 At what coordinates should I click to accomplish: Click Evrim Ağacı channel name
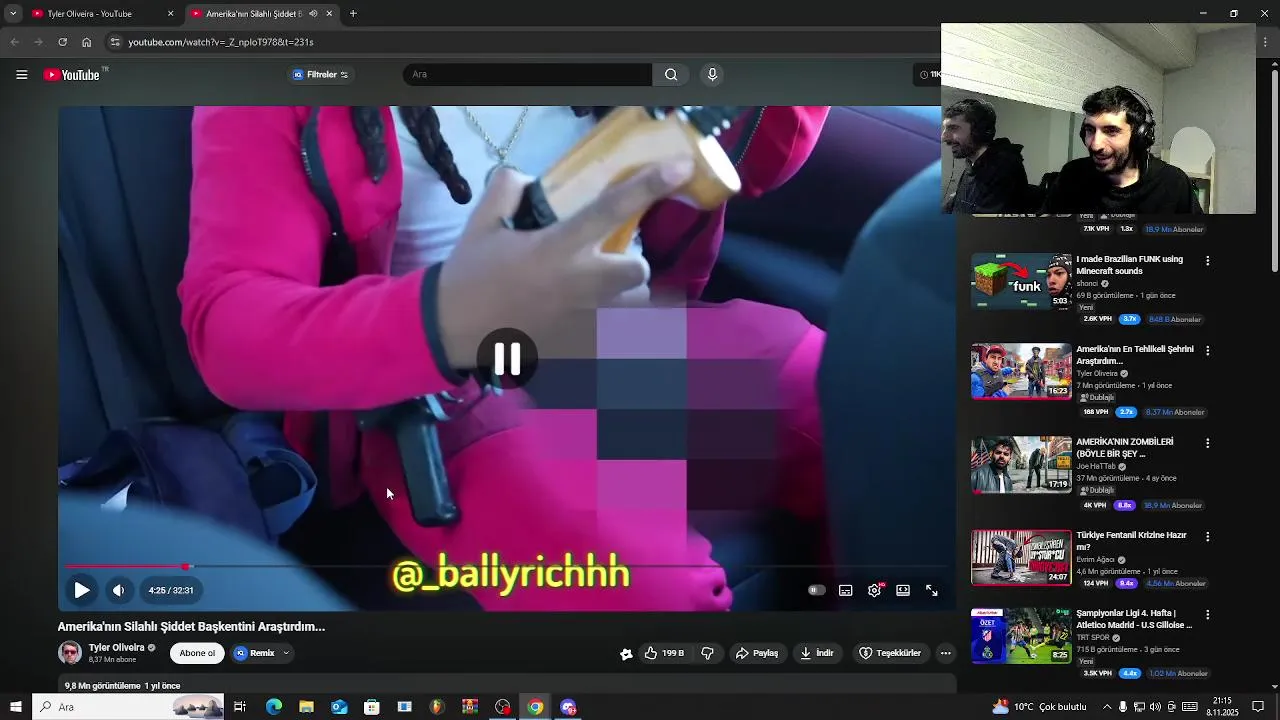tap(1096, 560)
